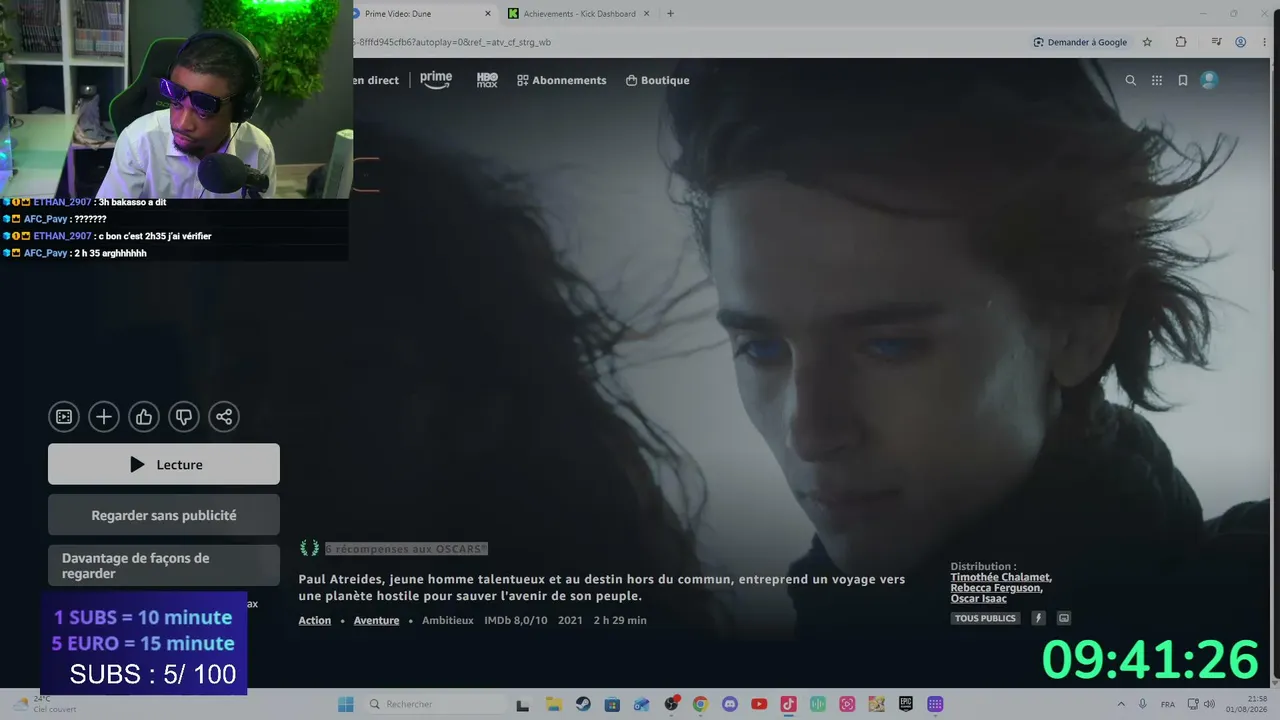Open the Windows Start menu
This screenshot has width=1280, height=720.
(346, 704)
